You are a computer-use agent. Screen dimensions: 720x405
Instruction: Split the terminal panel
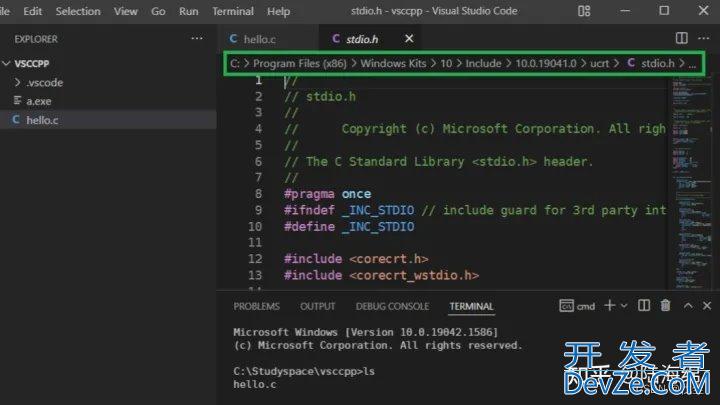644,305
